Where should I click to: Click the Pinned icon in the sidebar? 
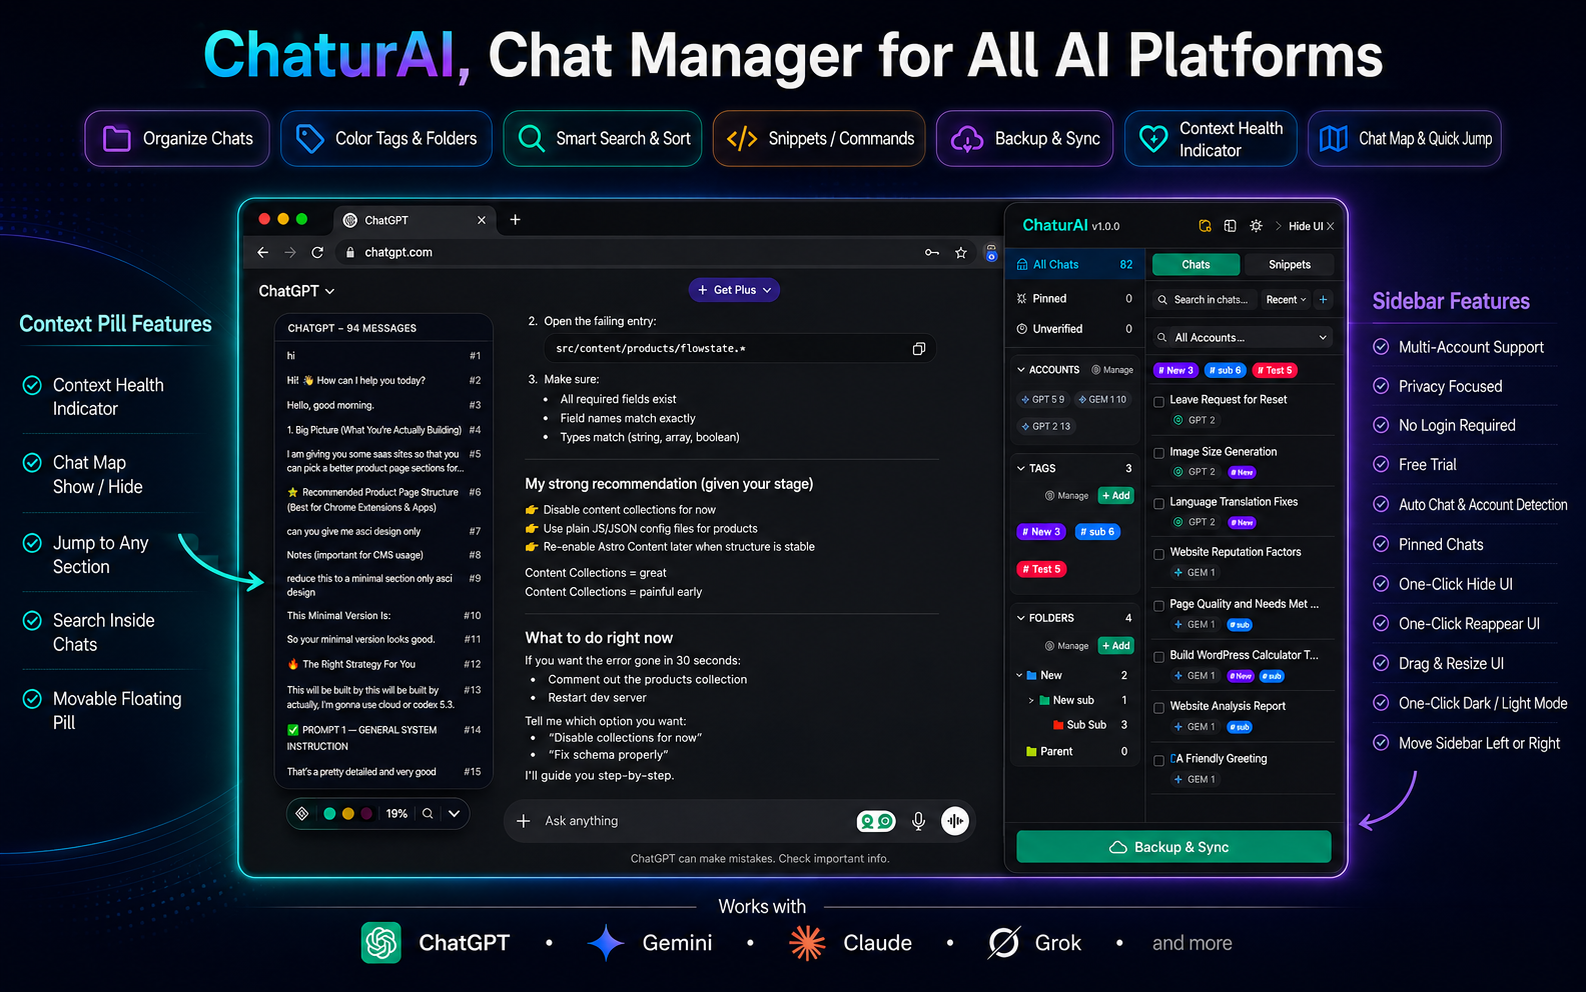(x=1022, y=299)
